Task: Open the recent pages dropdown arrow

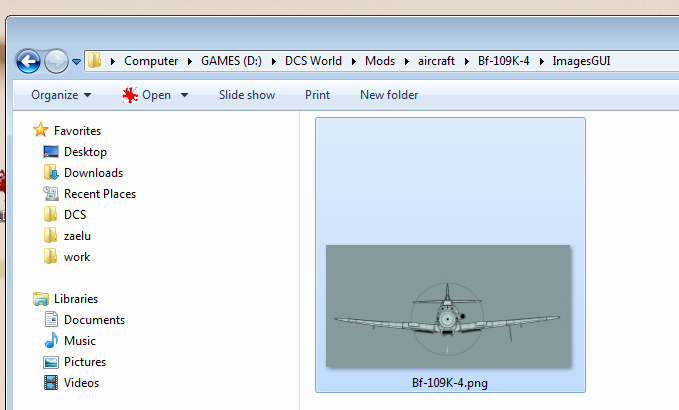Action: [77, 62]
